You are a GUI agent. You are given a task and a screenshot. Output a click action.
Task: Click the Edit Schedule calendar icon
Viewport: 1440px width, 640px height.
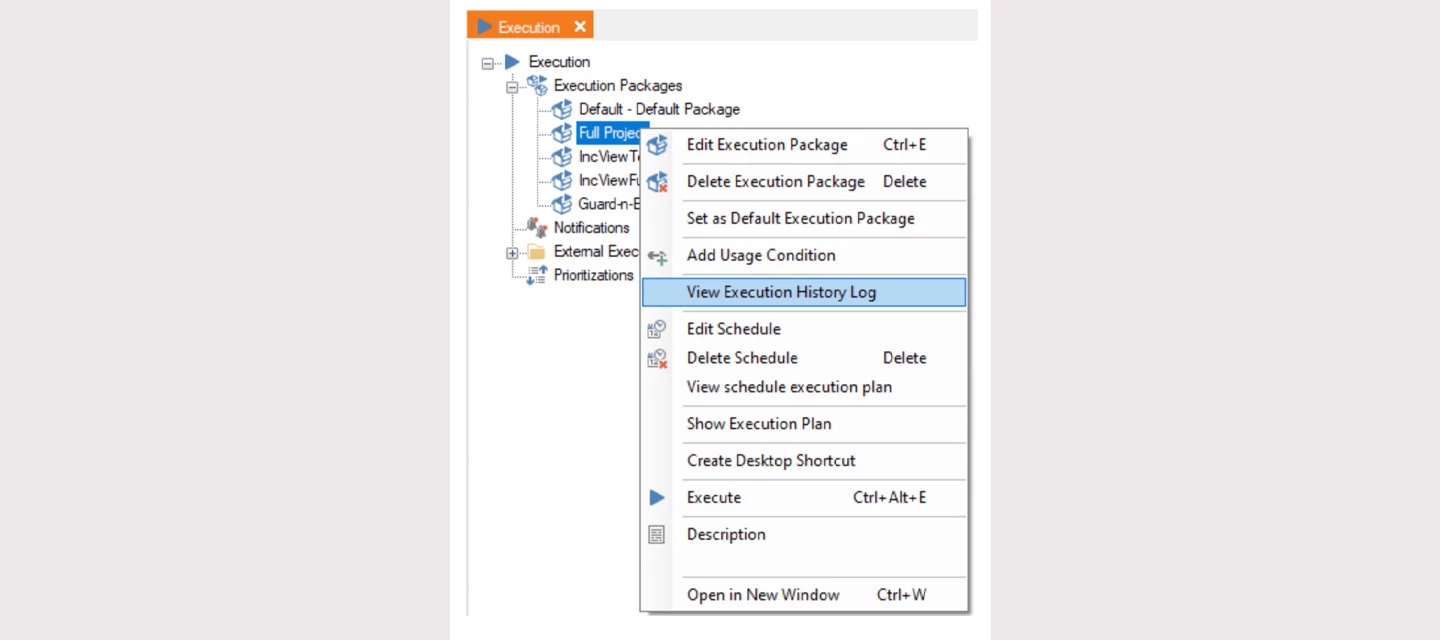tap(657, 329)
